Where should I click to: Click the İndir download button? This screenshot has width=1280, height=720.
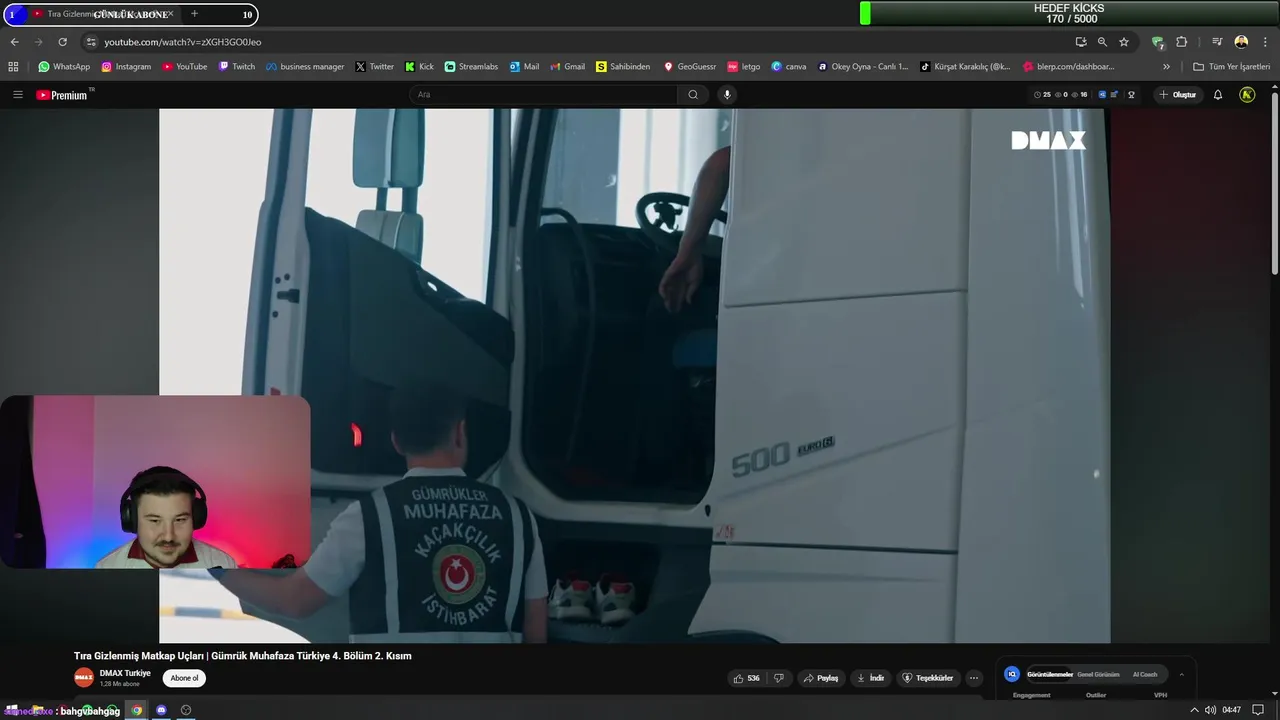(x=870, y=678)
